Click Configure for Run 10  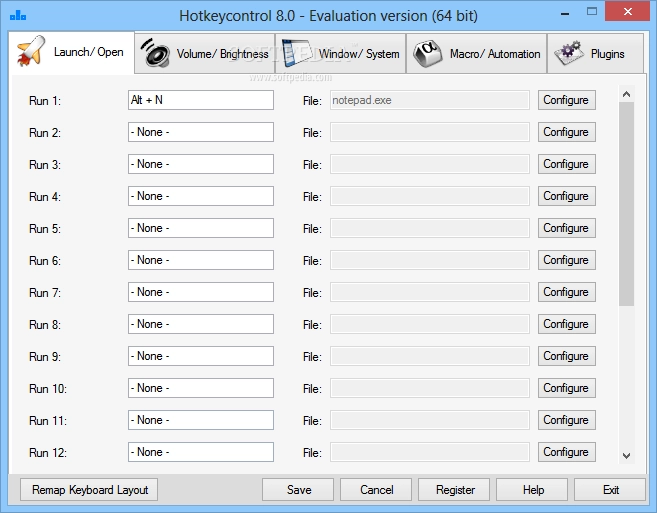(566, 388)
